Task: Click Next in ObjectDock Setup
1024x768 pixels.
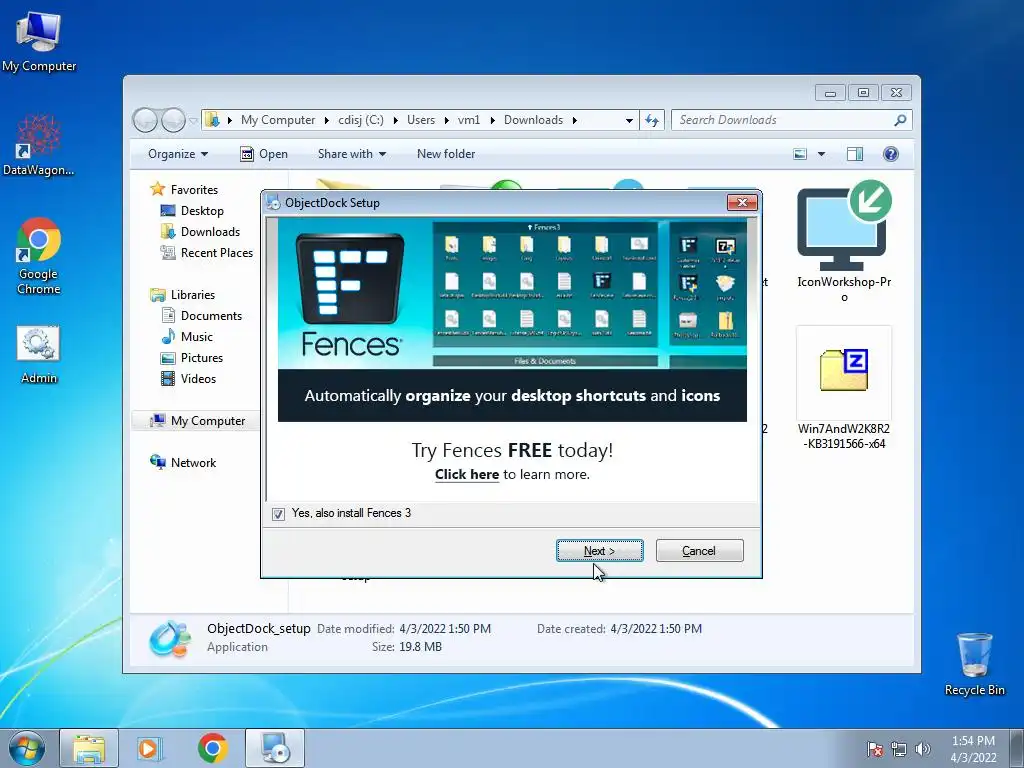Action: [600, 551]
